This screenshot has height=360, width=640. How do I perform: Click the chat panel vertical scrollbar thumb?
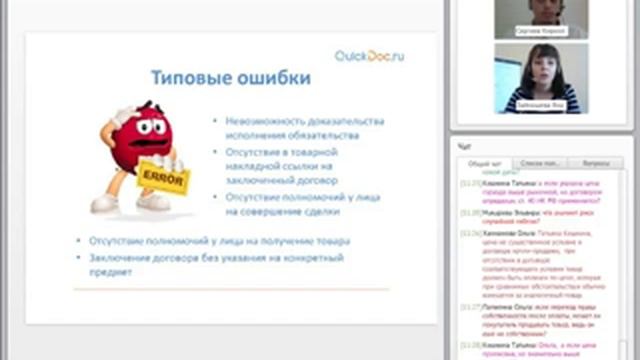point(622,350)
